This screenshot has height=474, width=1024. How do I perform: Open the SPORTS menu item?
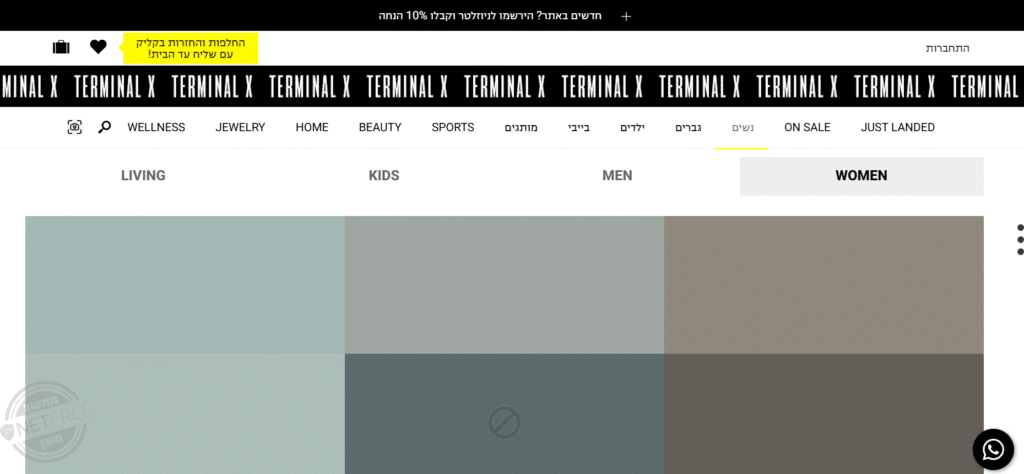tap(453, 127)
